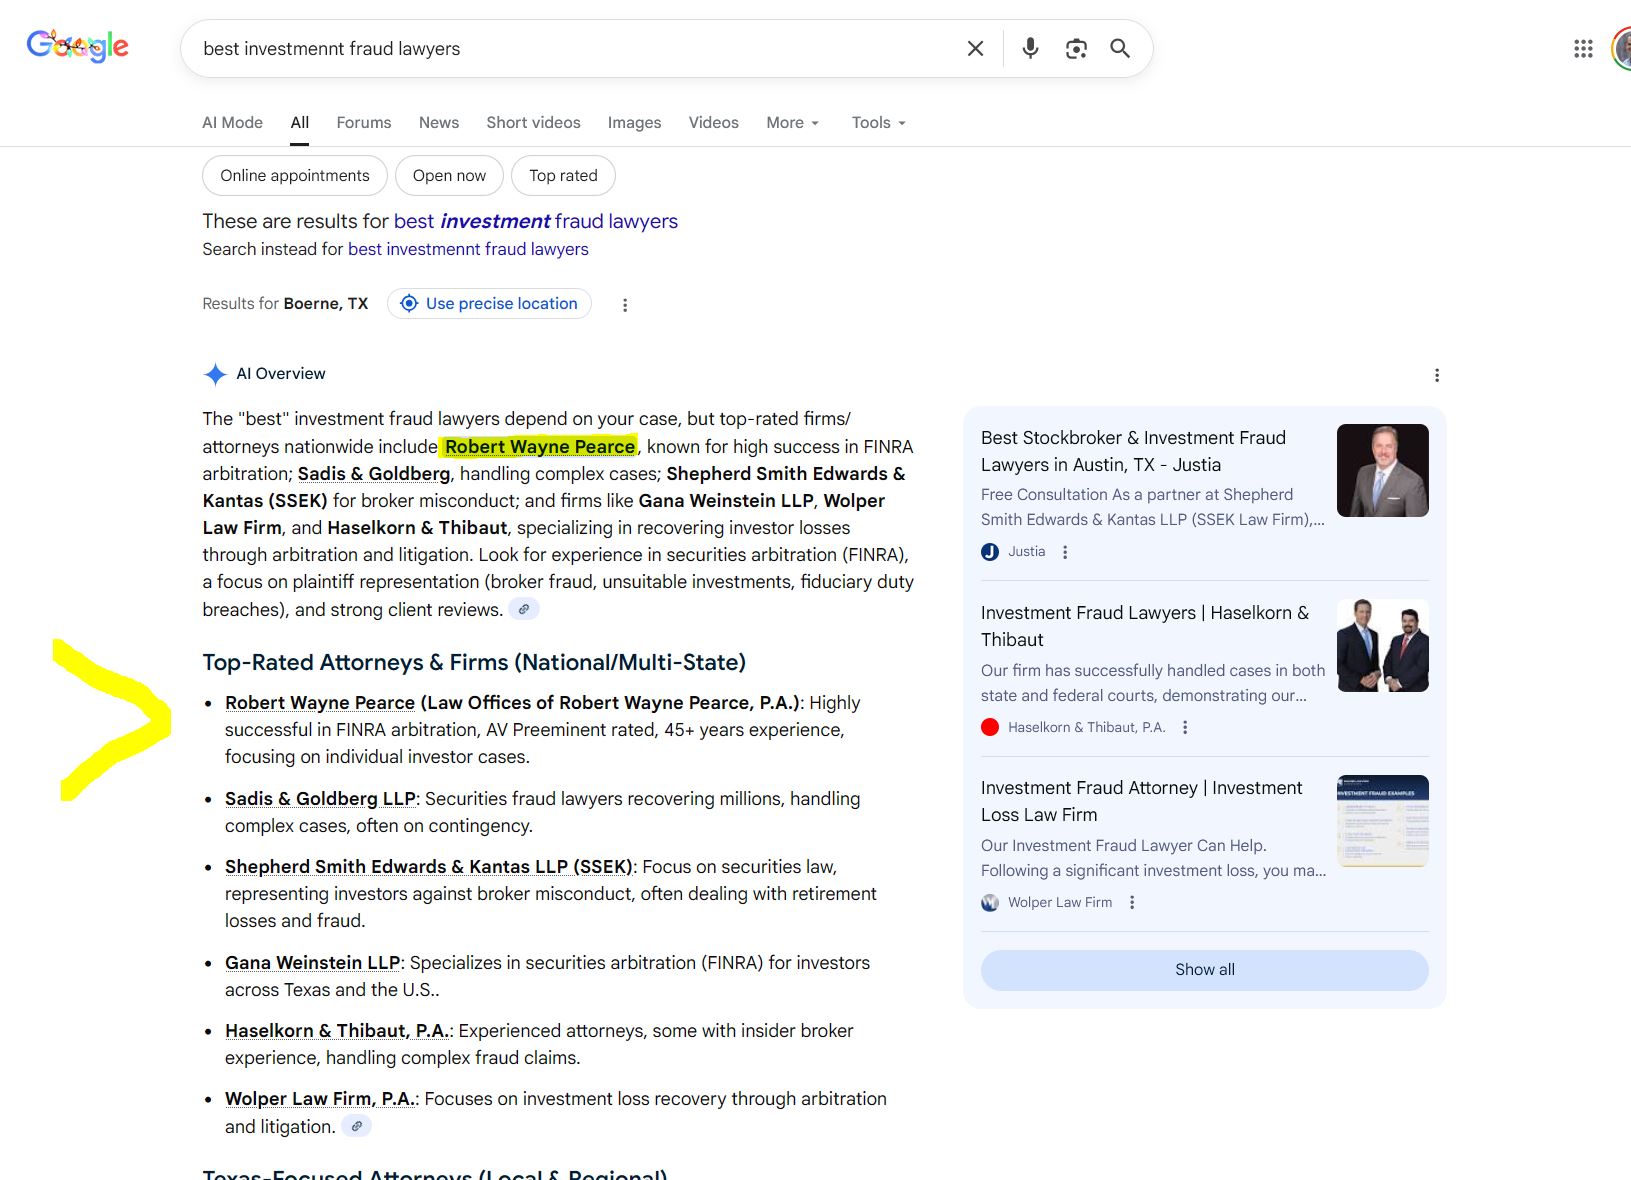The image size is (1631, 1180).
Task: Switch to the News tab
Action: pos(439,123)
